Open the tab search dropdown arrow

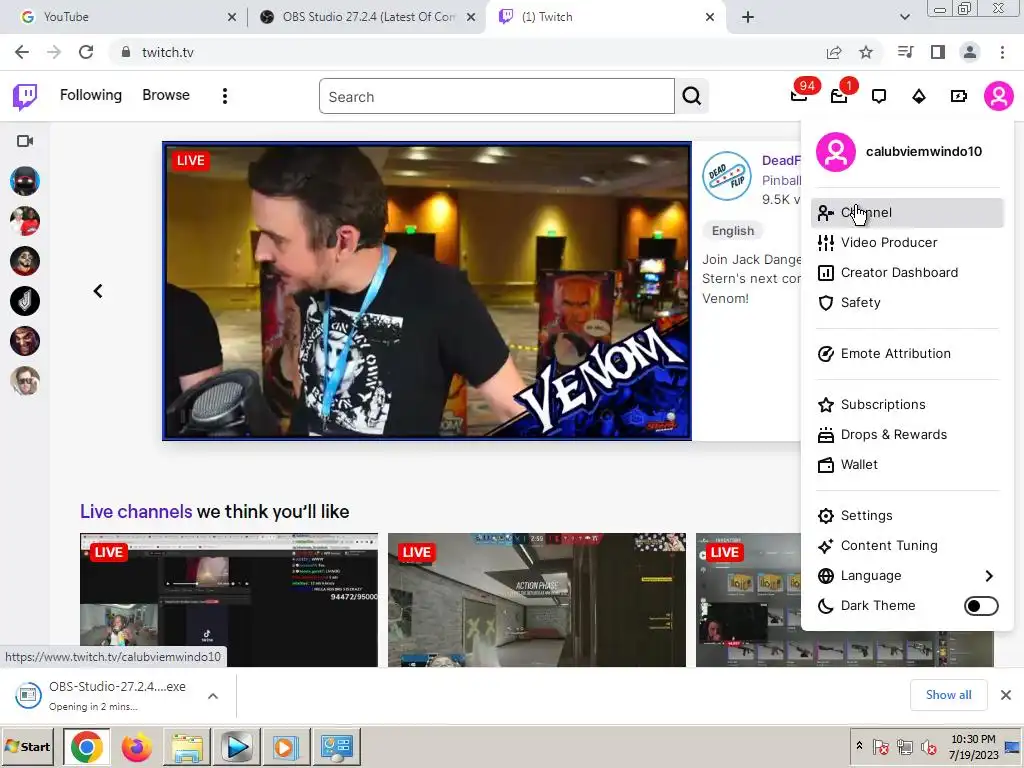[x=904, y=17]
